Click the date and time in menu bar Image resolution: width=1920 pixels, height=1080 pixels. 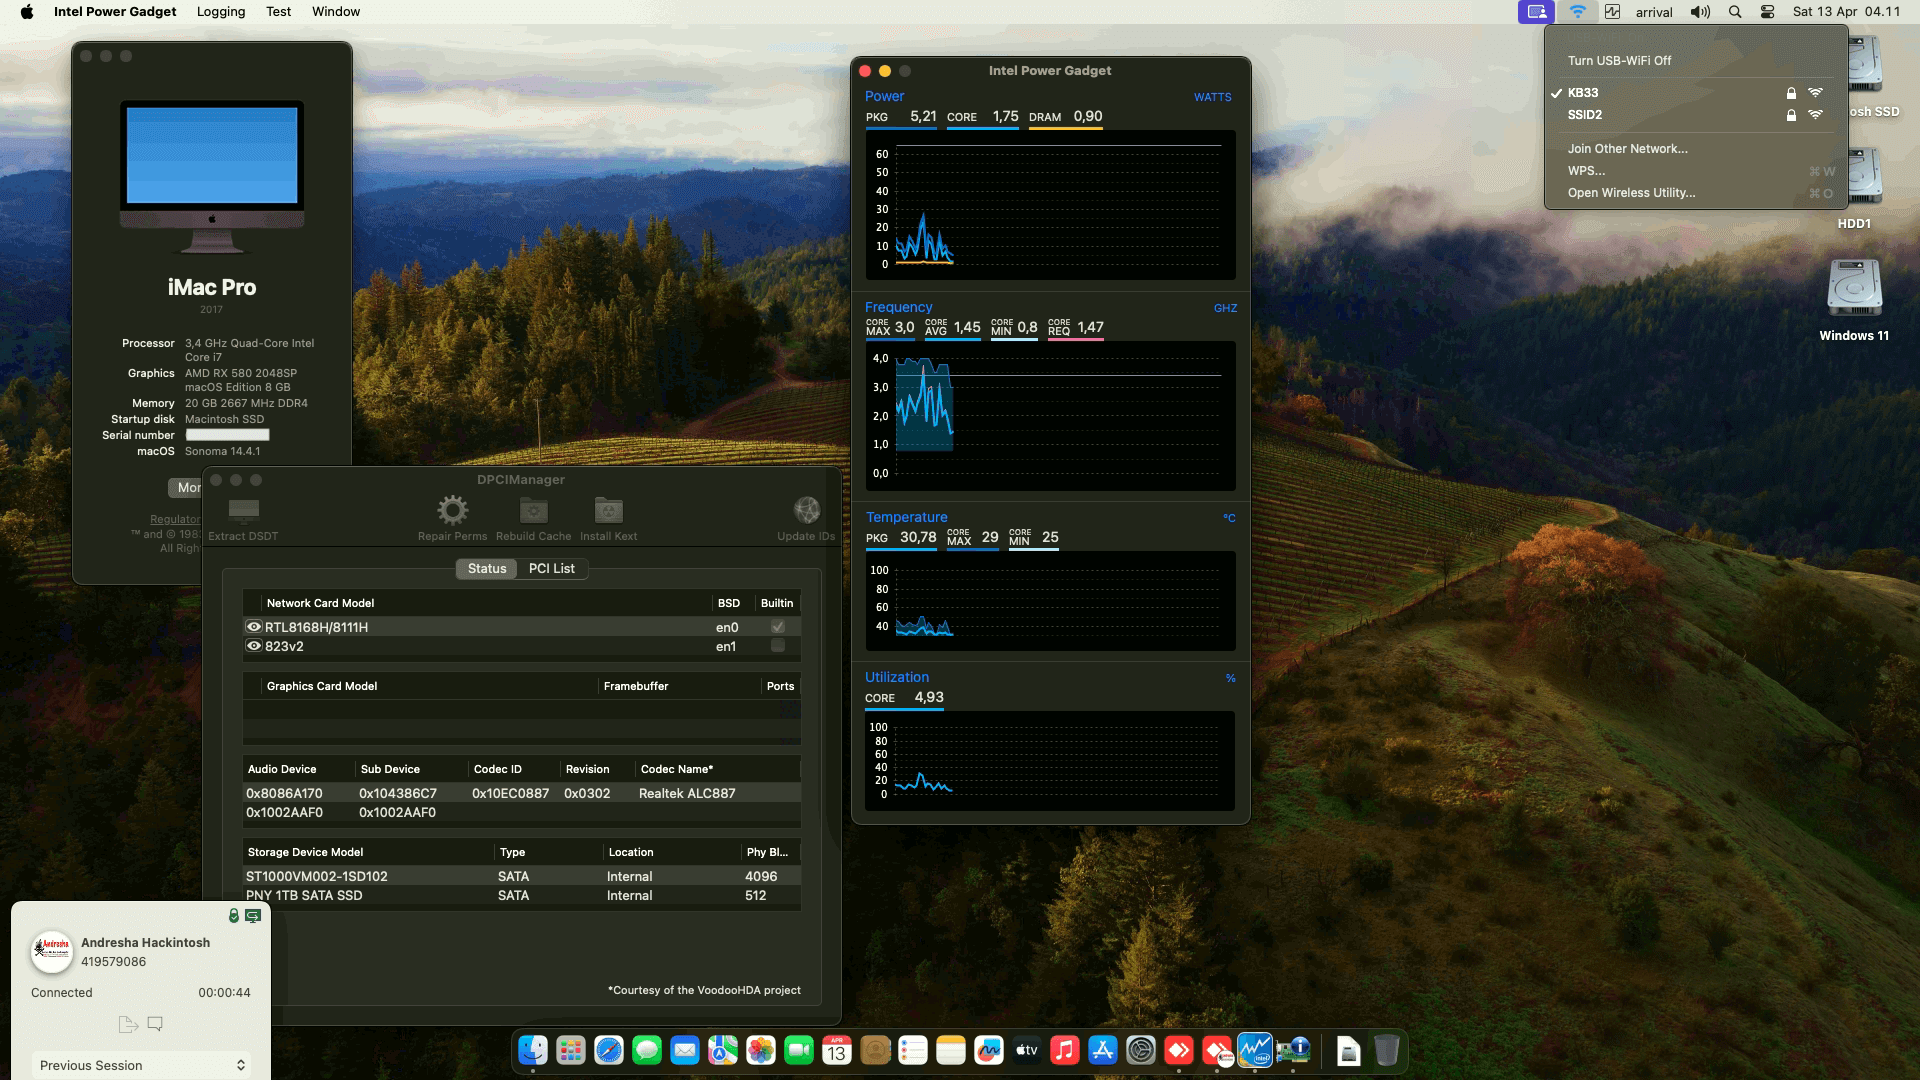click(x=1846, y=12)
